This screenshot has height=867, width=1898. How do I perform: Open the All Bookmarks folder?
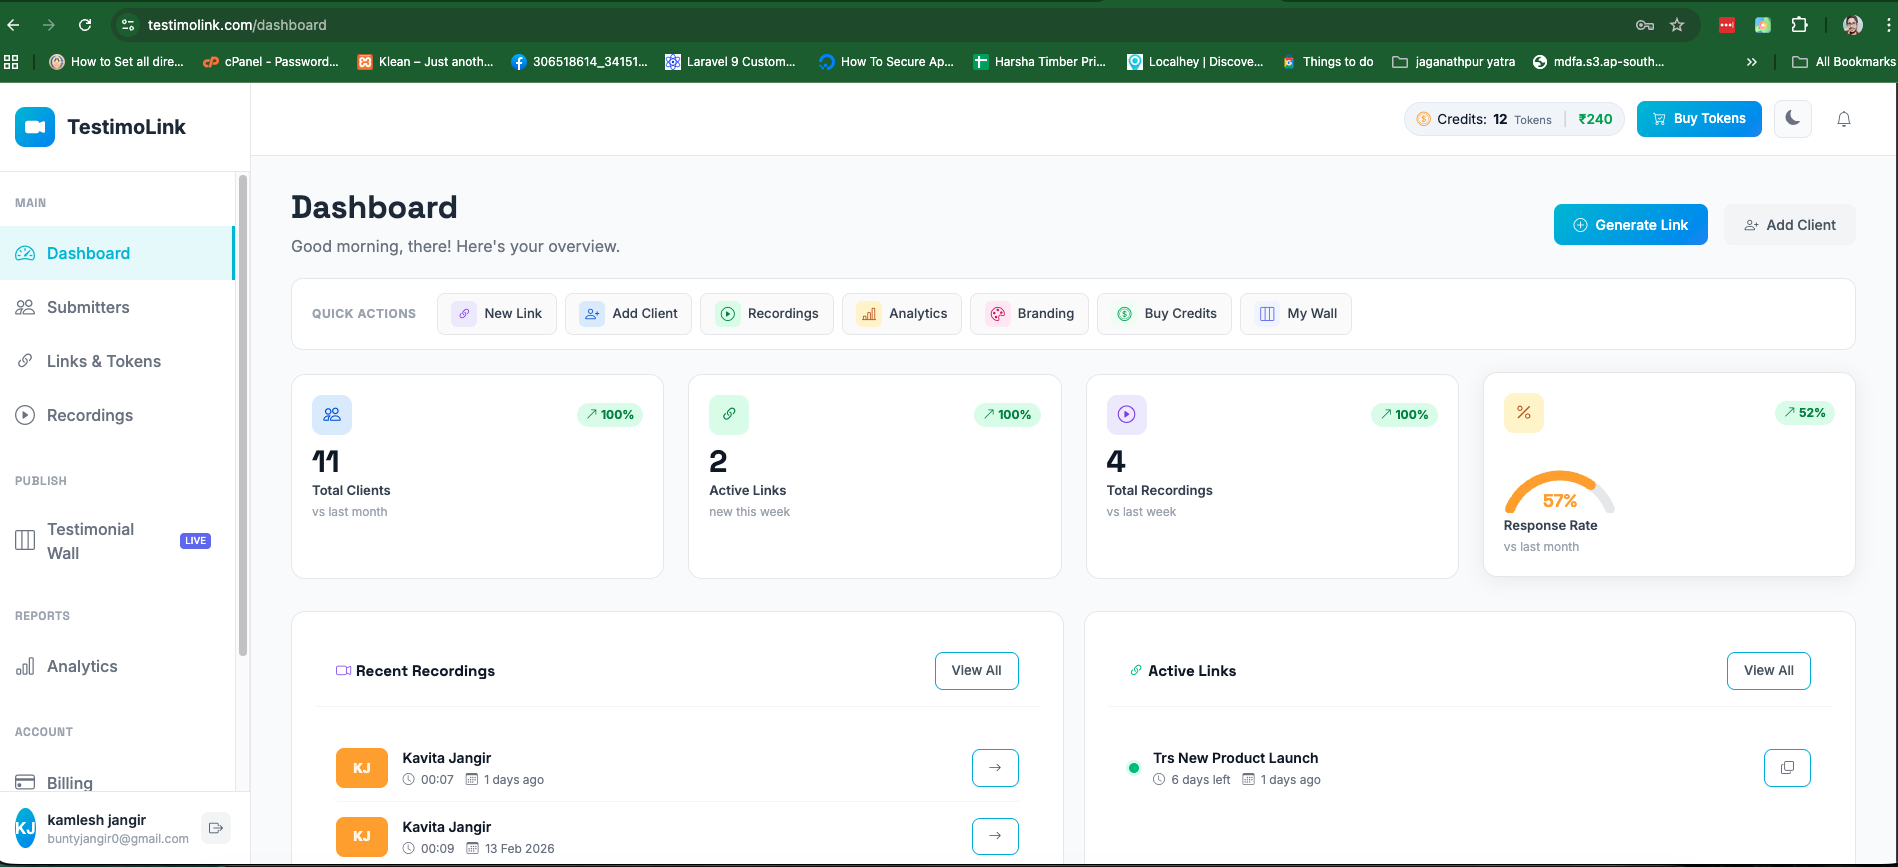1843,62
